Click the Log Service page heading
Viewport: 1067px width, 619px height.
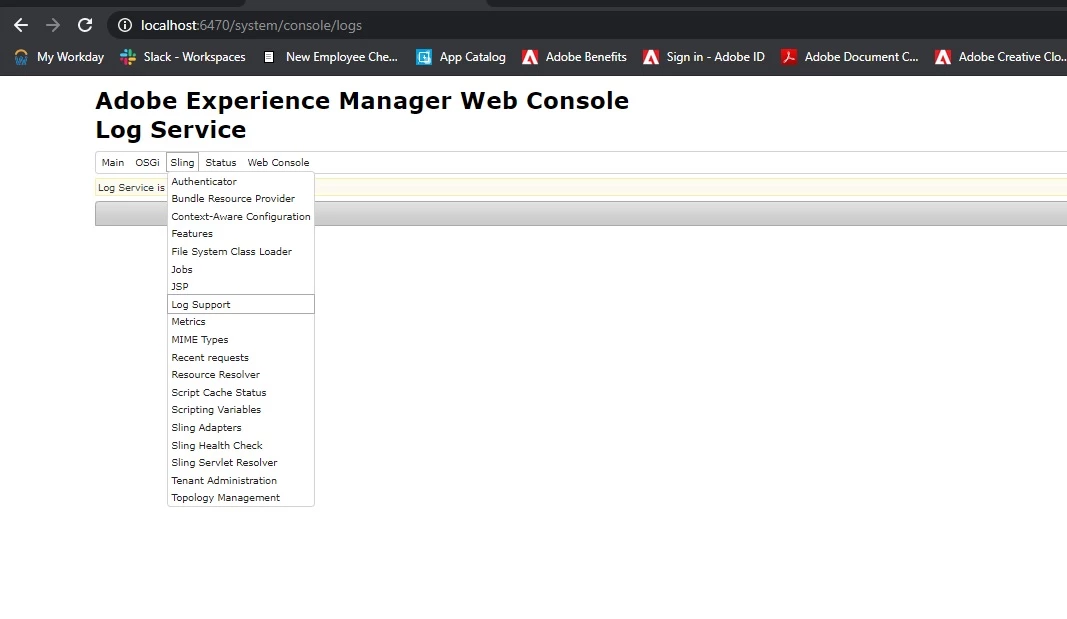(x=171, y=130)
